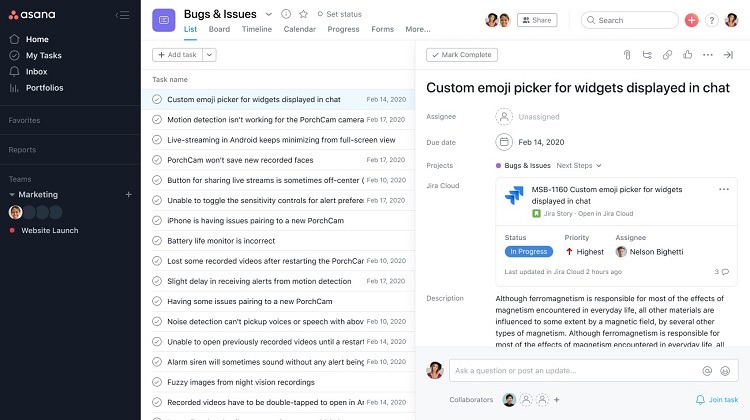Star the Bugs & Issues project
Image resolution: width=750 pixels, height=420 pixels.
coord(303,14)
